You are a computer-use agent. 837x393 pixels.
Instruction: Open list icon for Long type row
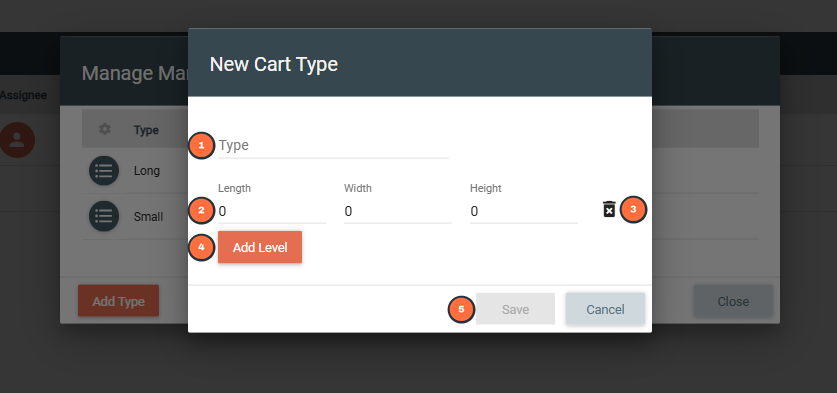point(104,171)
